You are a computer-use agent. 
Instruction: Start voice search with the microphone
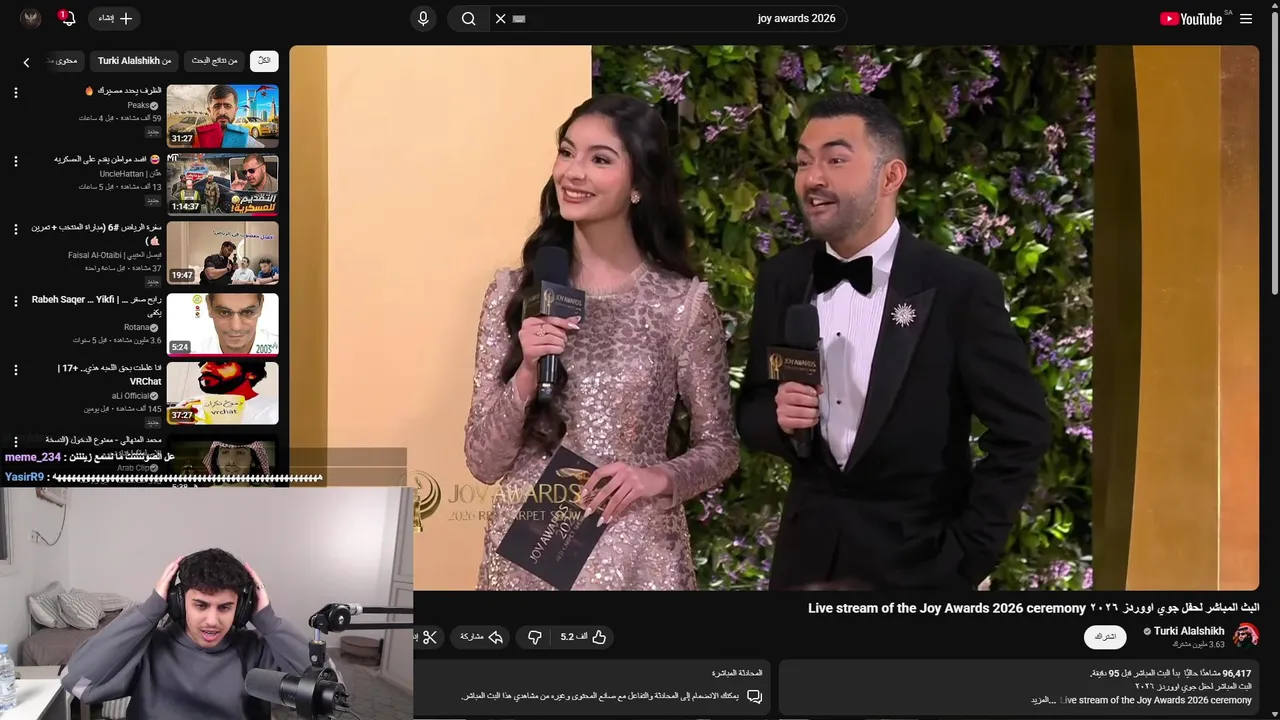coord(423,18)
